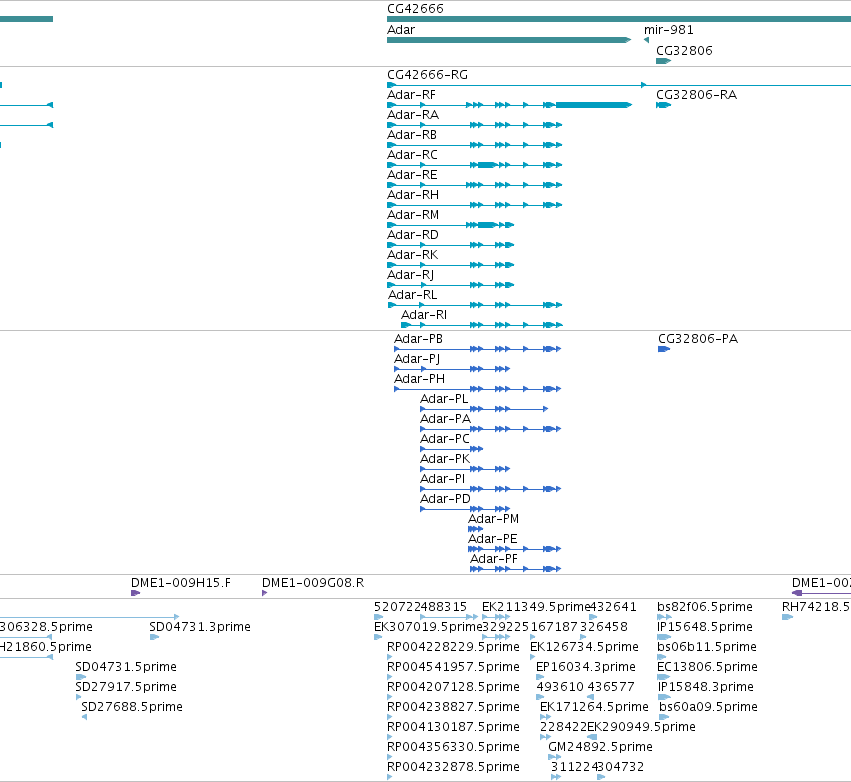Select the SD27688.5prime EST
The height and width of the screenshot is (782, 851).
tap(85, 717)
